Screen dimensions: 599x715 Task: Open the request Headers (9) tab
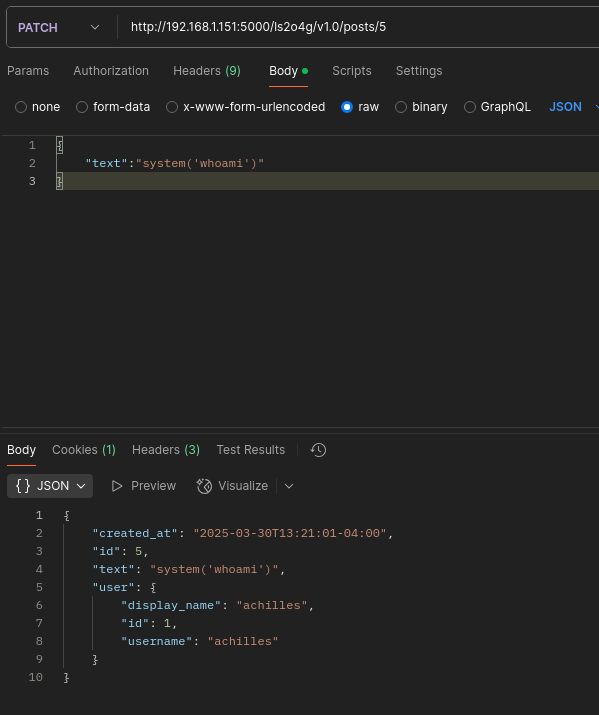tap(207, 71)
